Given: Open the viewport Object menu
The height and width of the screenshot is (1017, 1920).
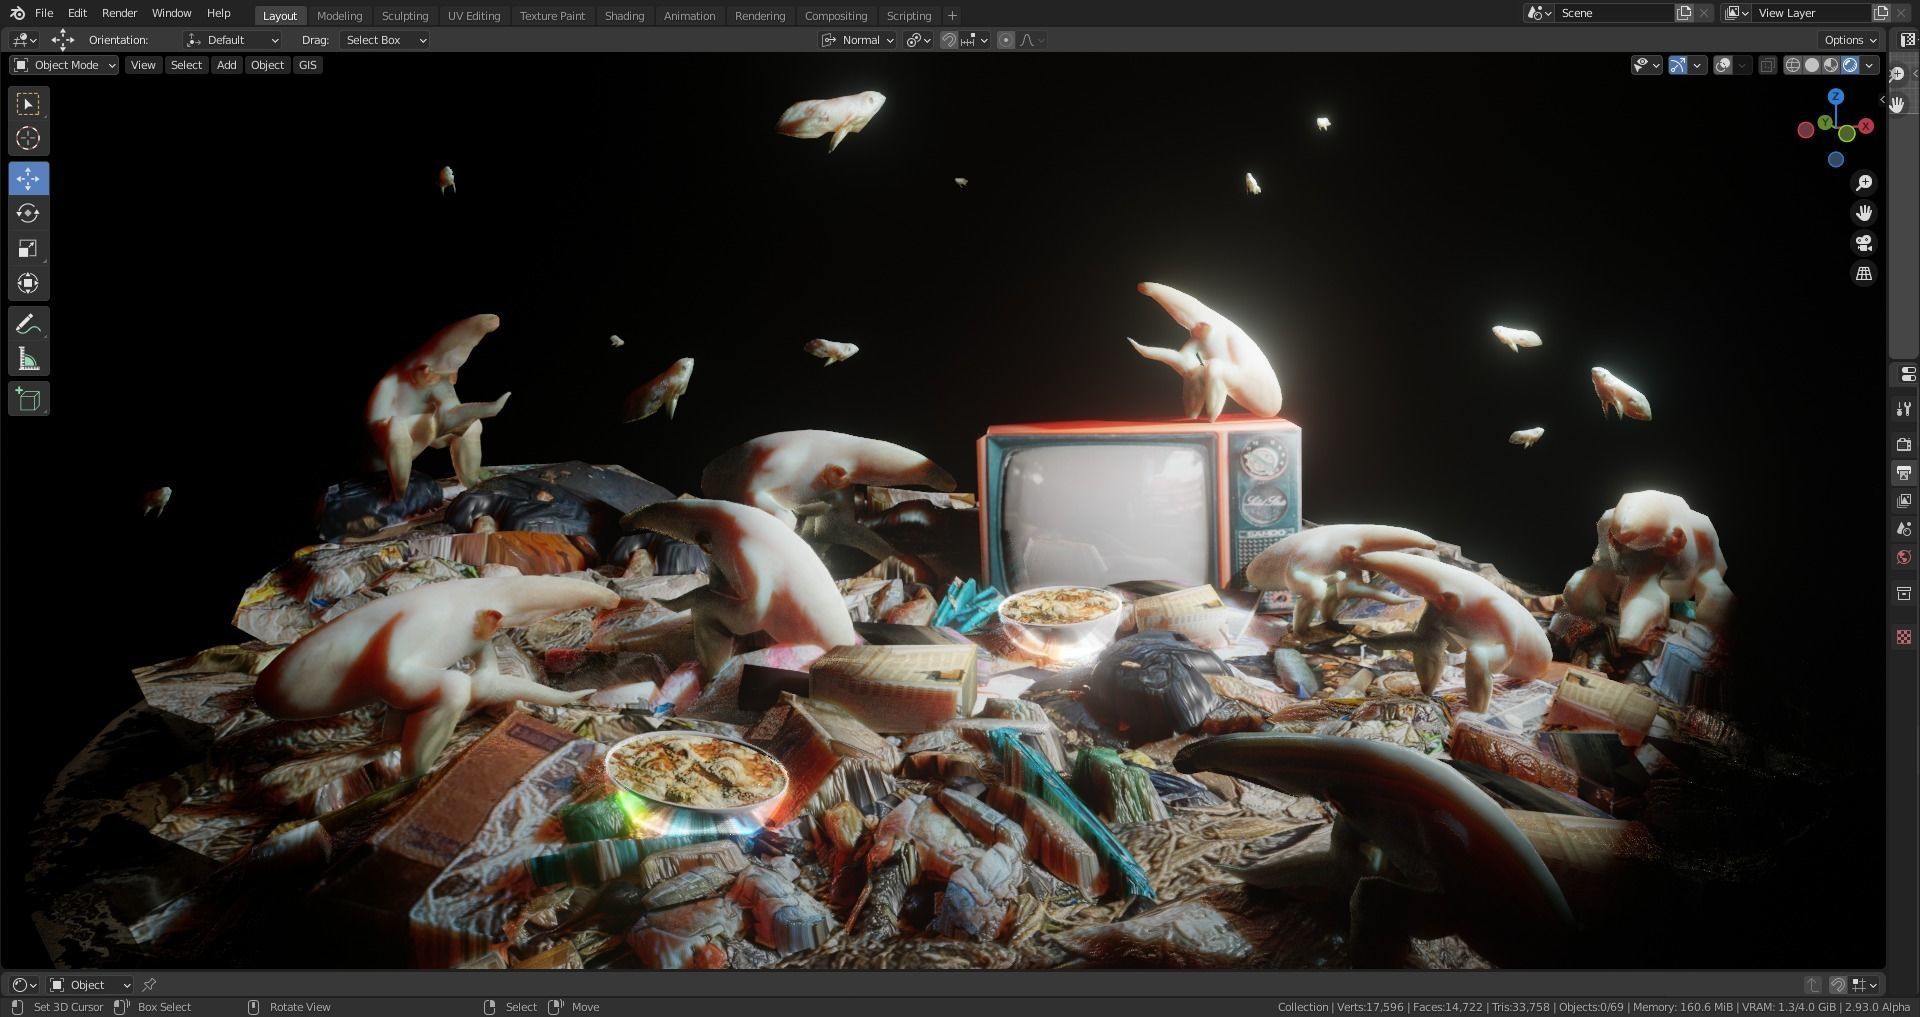Looking at the screenshot, I should click(267, 65).
